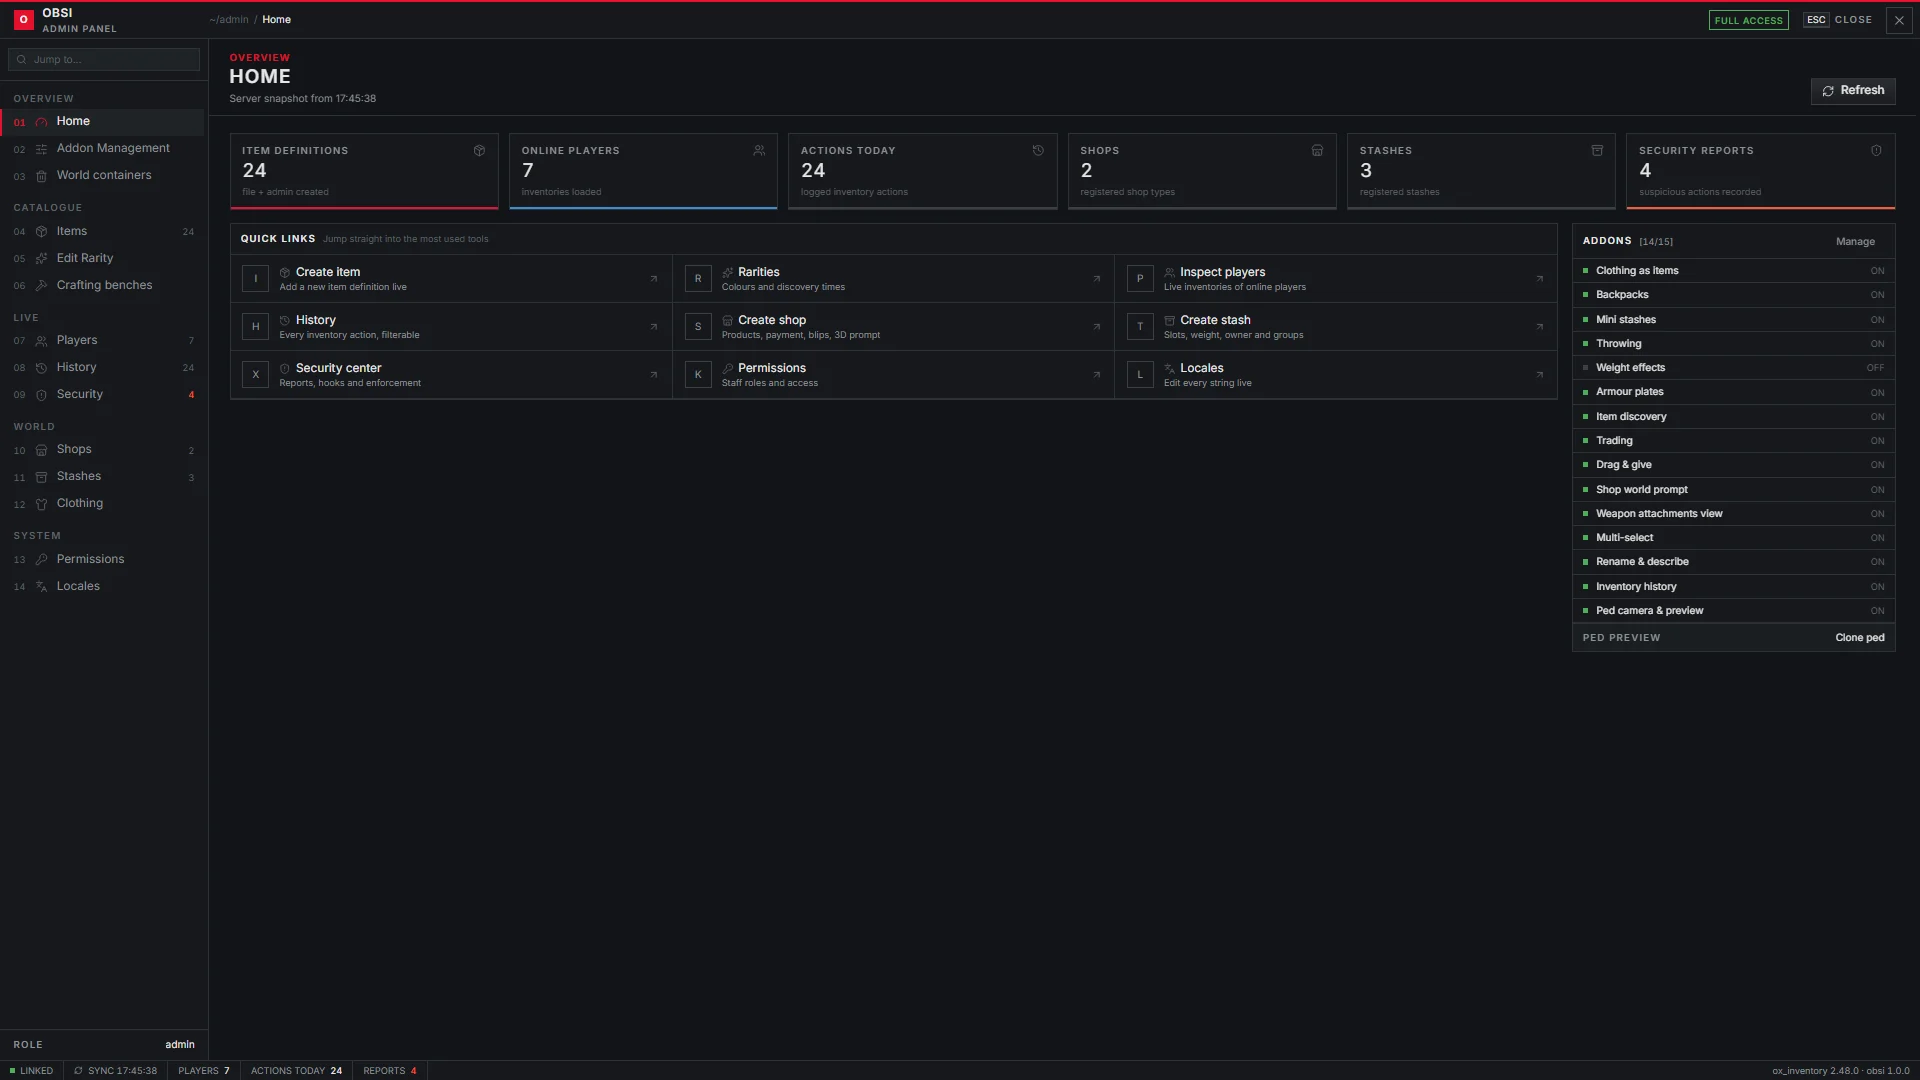This screenshot has height=1080, width=1920.
Task: Toggle the Backpacks addon
Action: pyautogui.click(x=1733, y=295)
